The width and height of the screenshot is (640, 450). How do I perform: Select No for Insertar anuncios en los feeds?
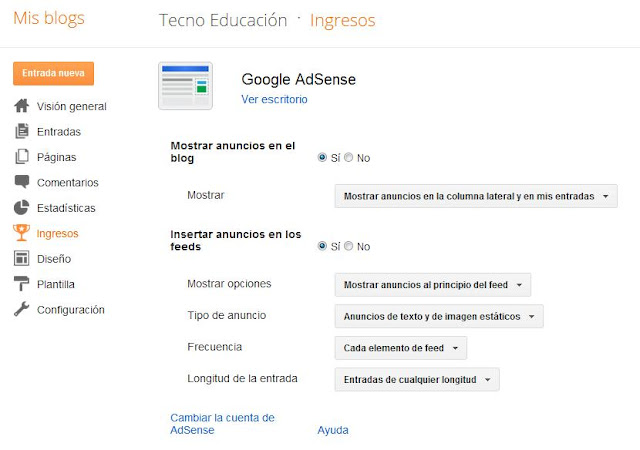tap(349, 246)
